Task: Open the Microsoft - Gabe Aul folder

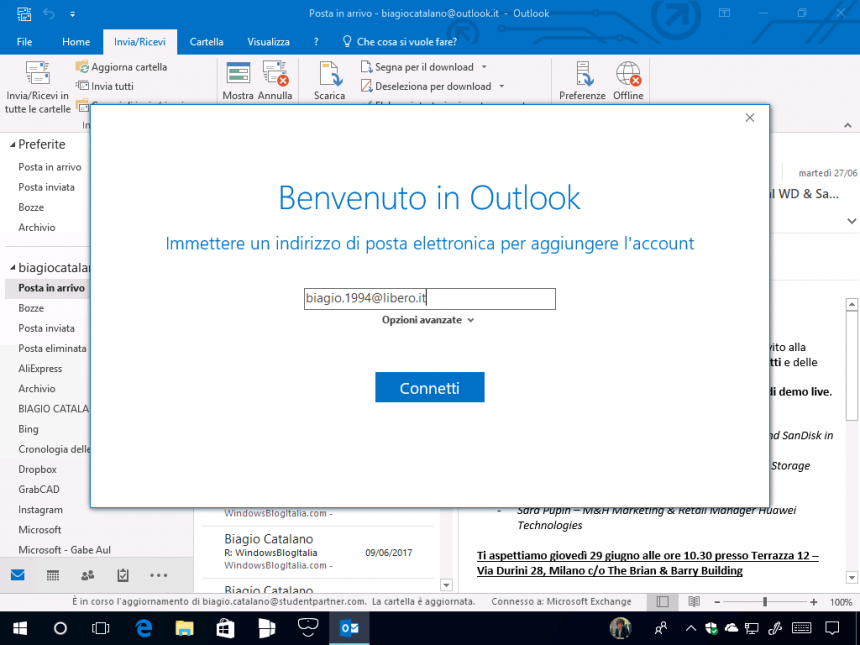Action: 64,550
